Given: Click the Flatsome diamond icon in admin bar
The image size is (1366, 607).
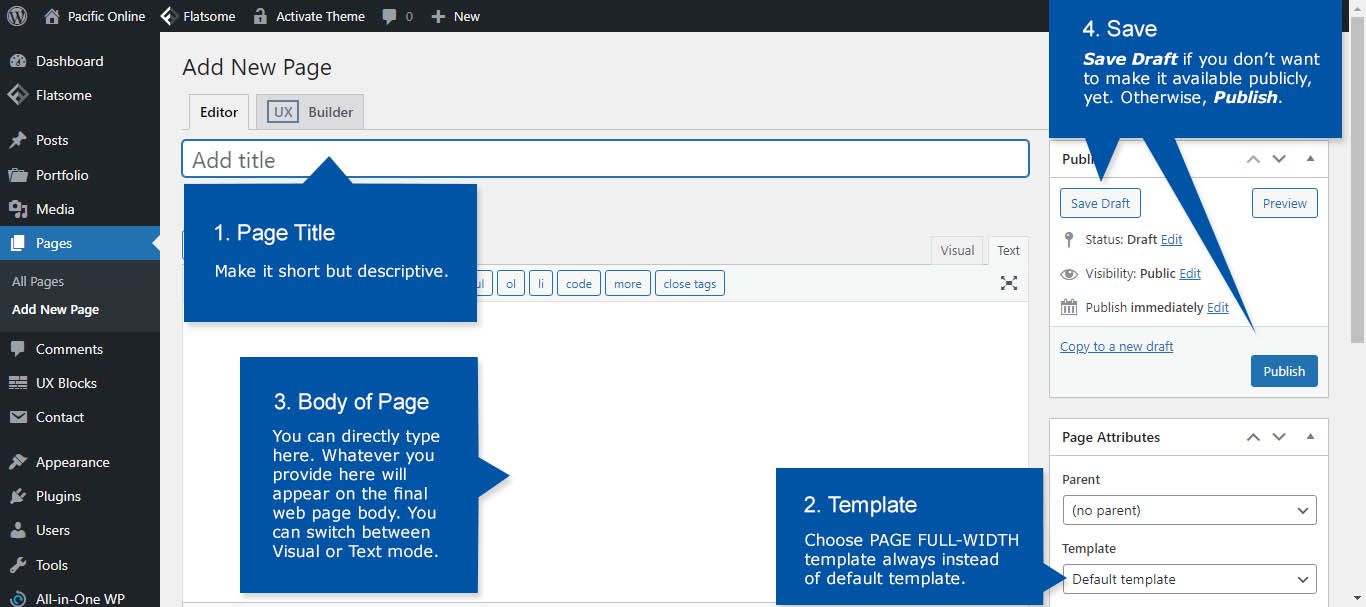Looking at the screenshot, I should (170, 16).
